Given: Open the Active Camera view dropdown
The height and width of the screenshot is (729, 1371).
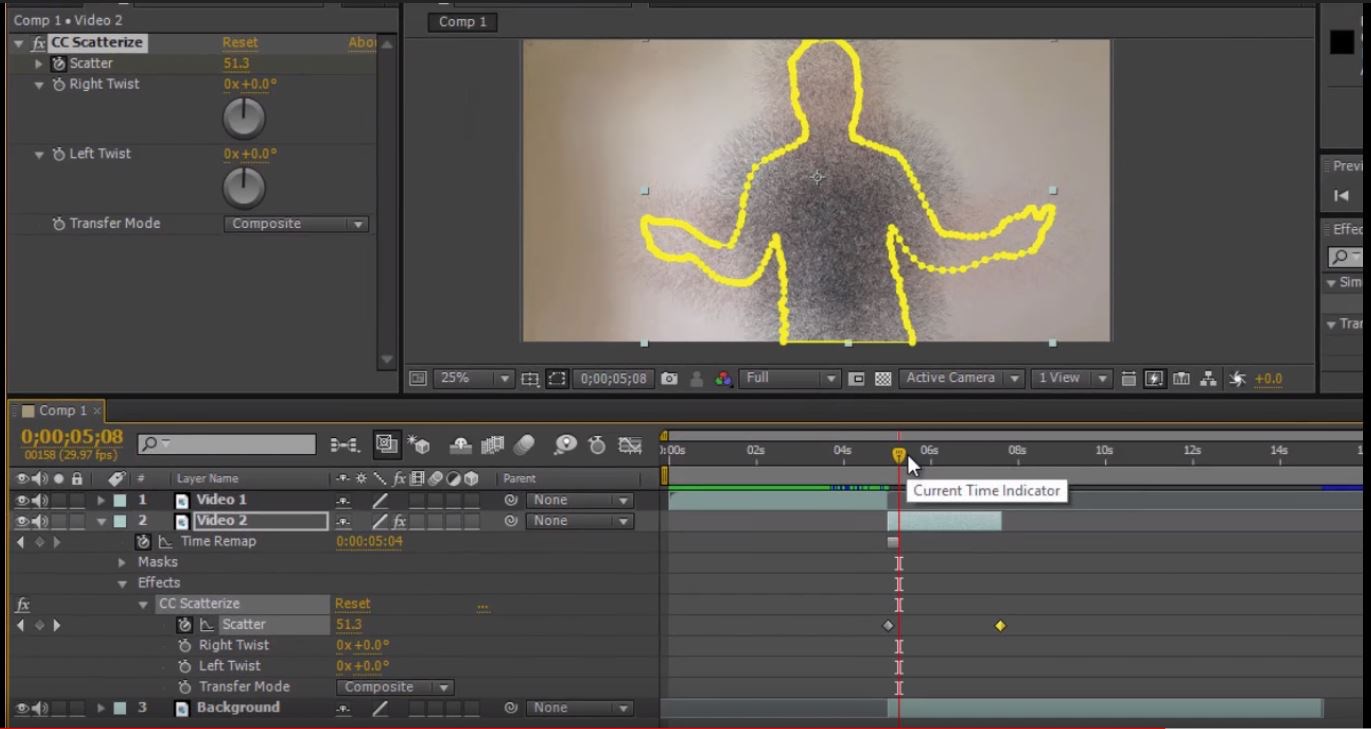Looking at the screenshot, I should coord(961,378).
